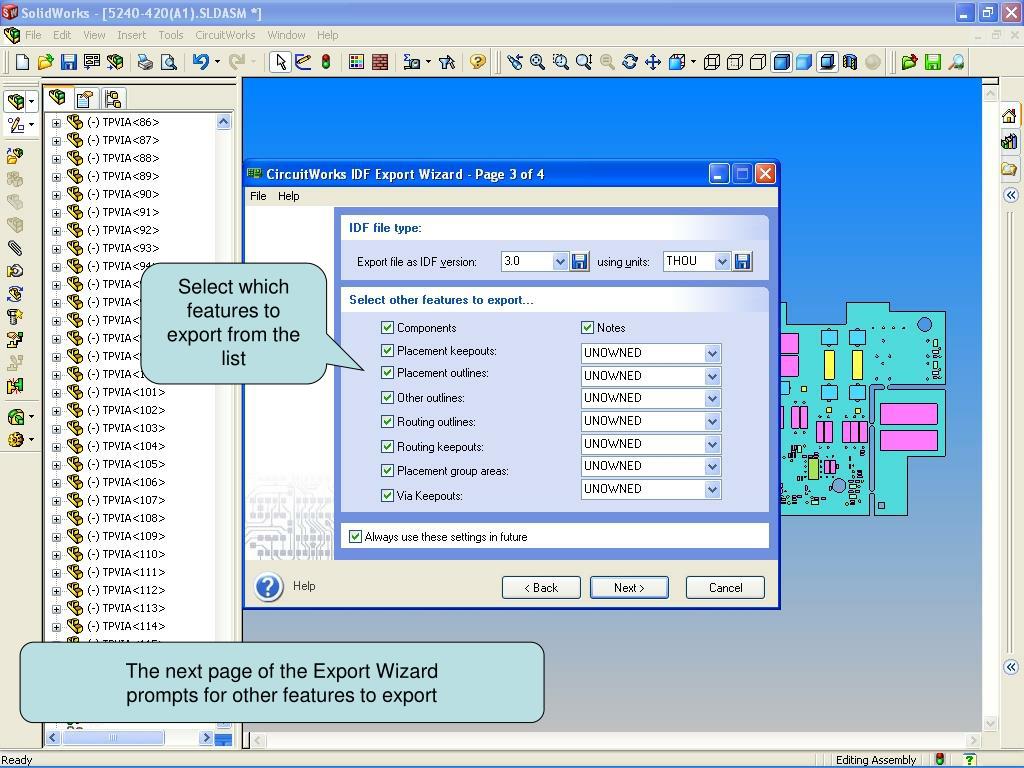Screen dimensions: 1024x768
Task: Click the Section View icon
Action: point(850,62)
